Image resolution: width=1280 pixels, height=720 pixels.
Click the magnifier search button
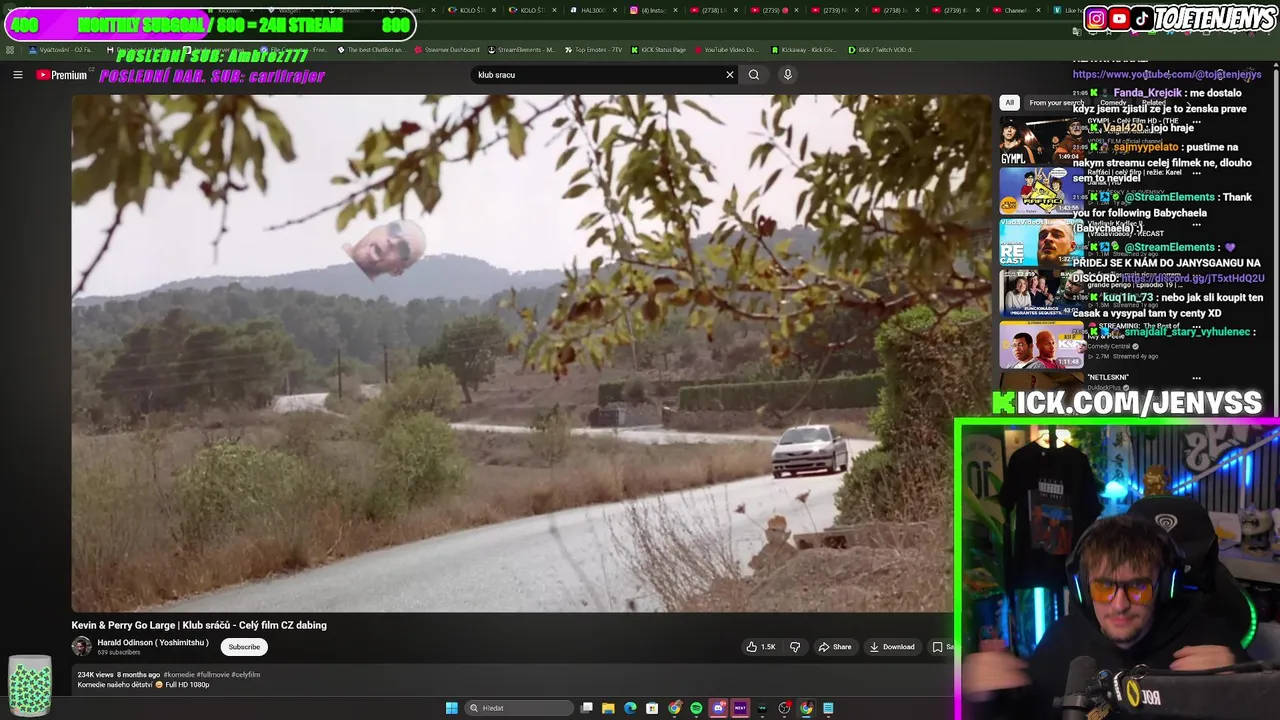[x=754, y=75]
